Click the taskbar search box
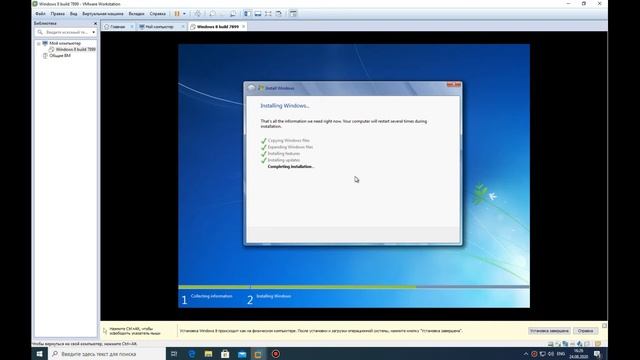The width and height of the screenshot is (640, 360). tap(107, 354)
